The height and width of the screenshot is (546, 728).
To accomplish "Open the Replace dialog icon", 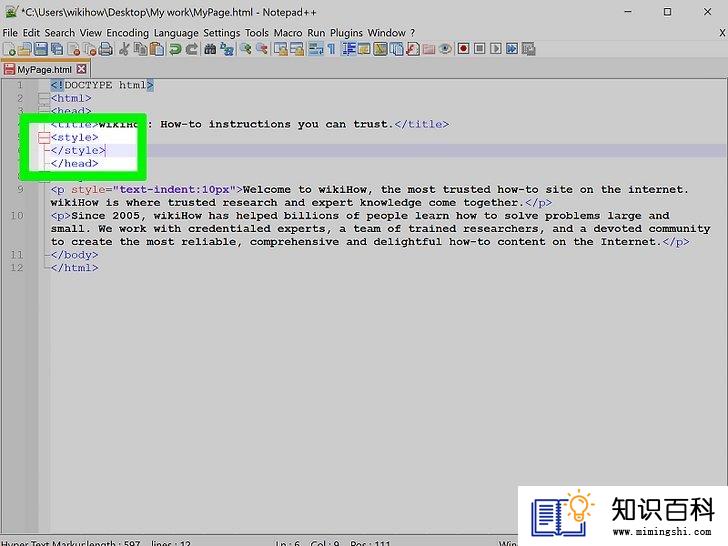I will coord(227,49).
